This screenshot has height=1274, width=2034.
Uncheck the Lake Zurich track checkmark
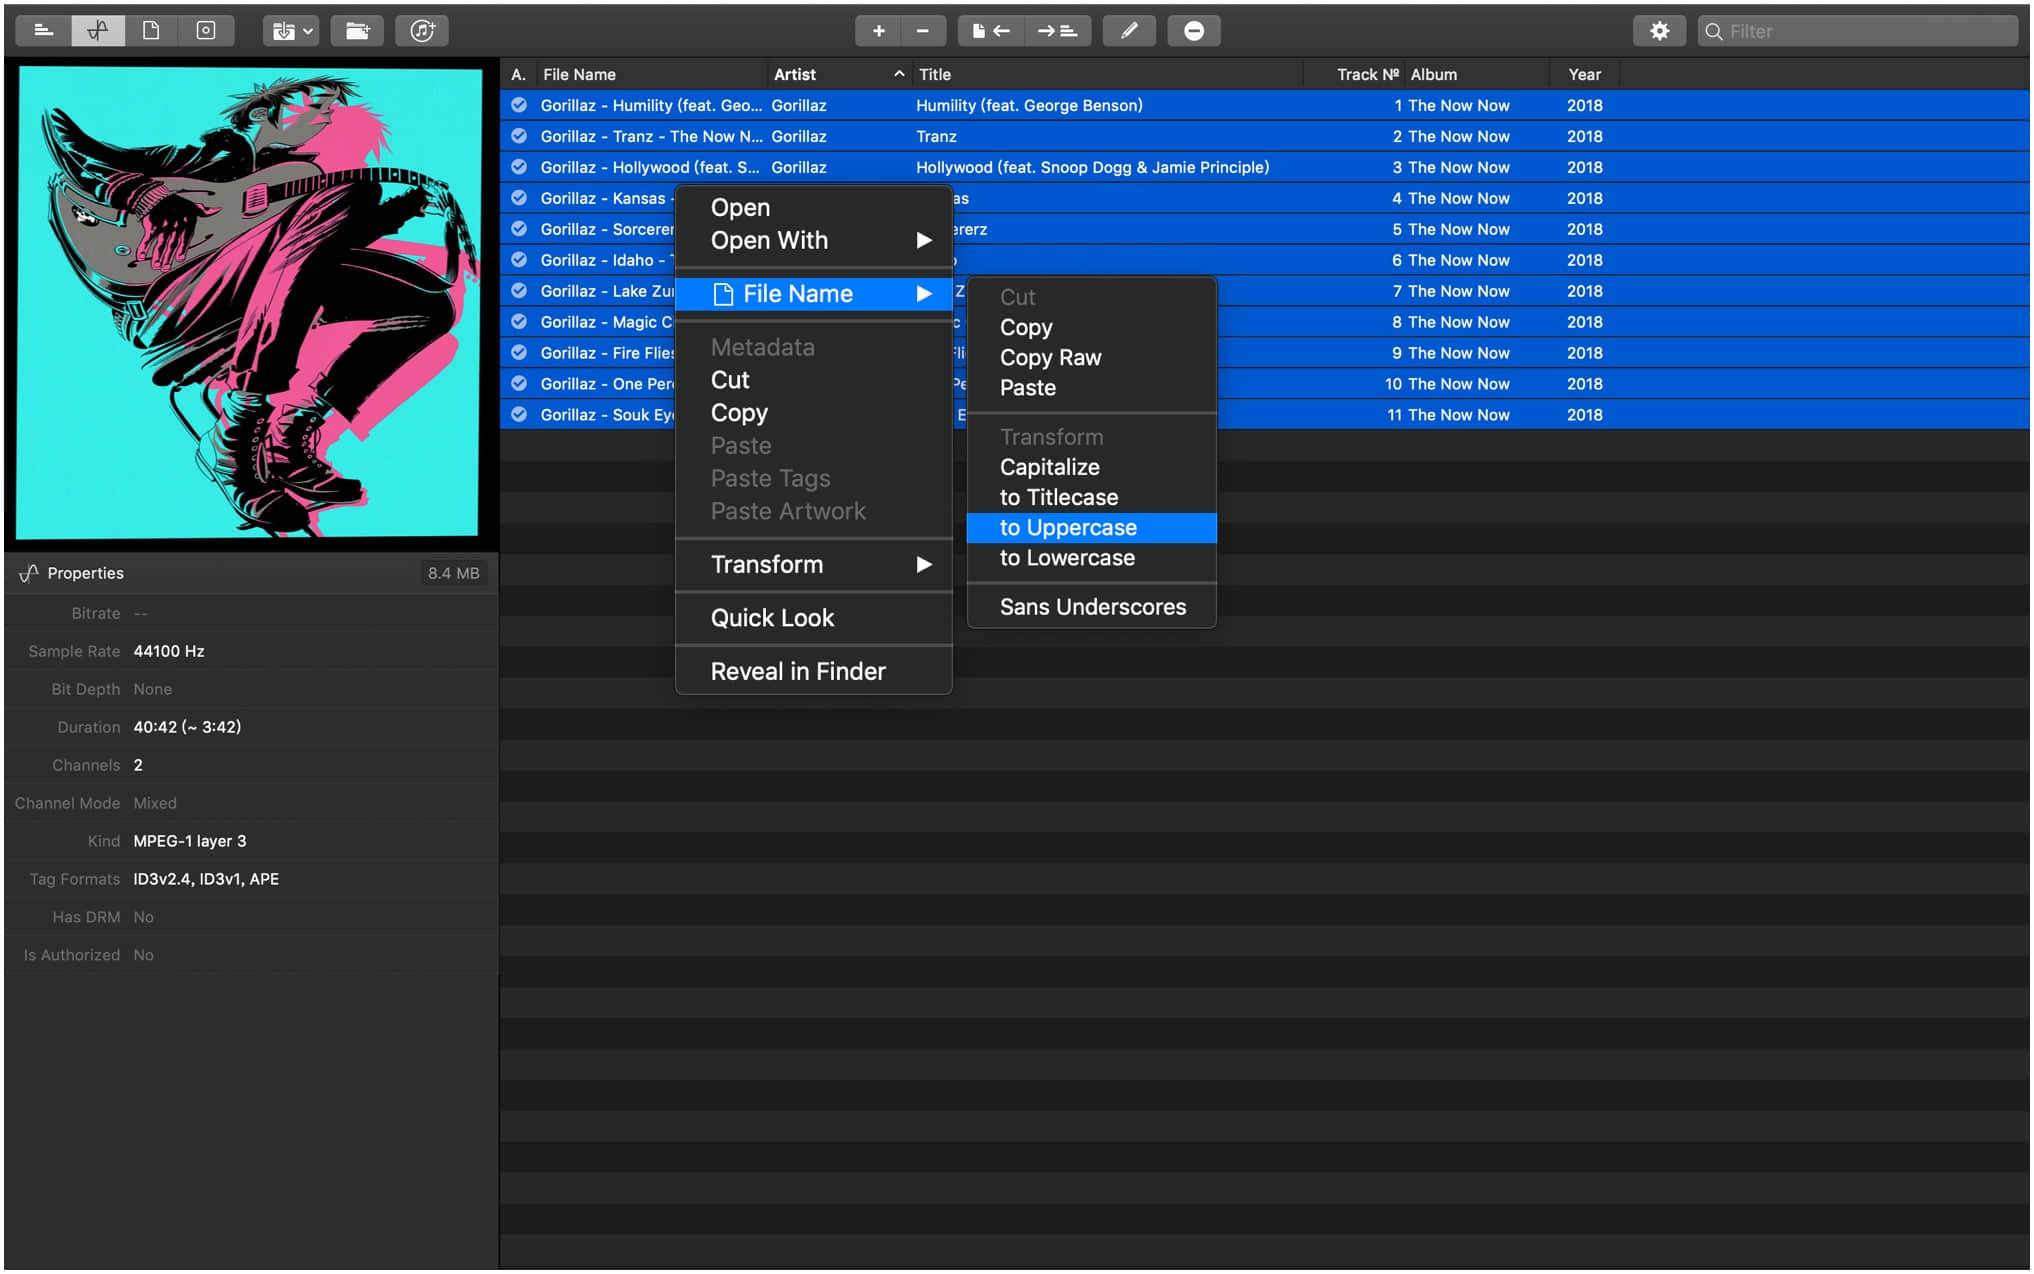(x=519, y=291)
